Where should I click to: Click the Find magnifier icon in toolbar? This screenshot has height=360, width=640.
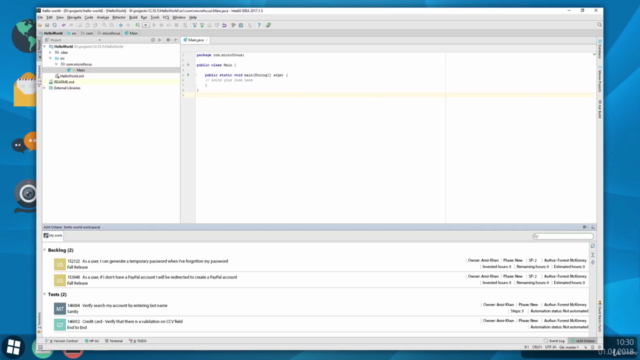[104, 25]
